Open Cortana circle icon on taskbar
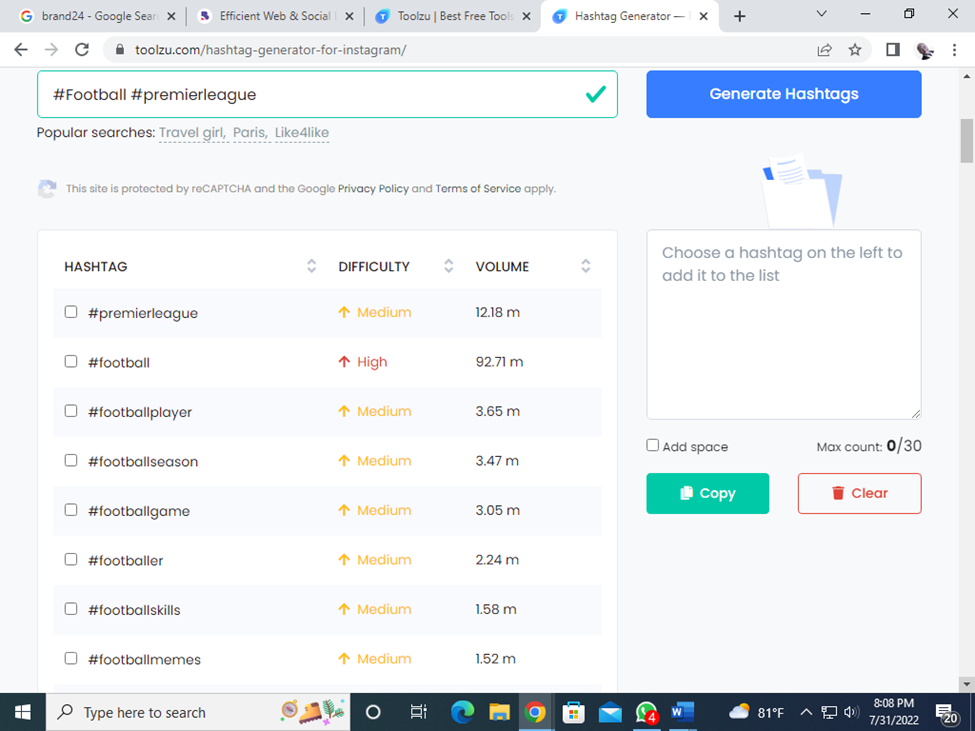The image size is (975, 731). point(373,712)
